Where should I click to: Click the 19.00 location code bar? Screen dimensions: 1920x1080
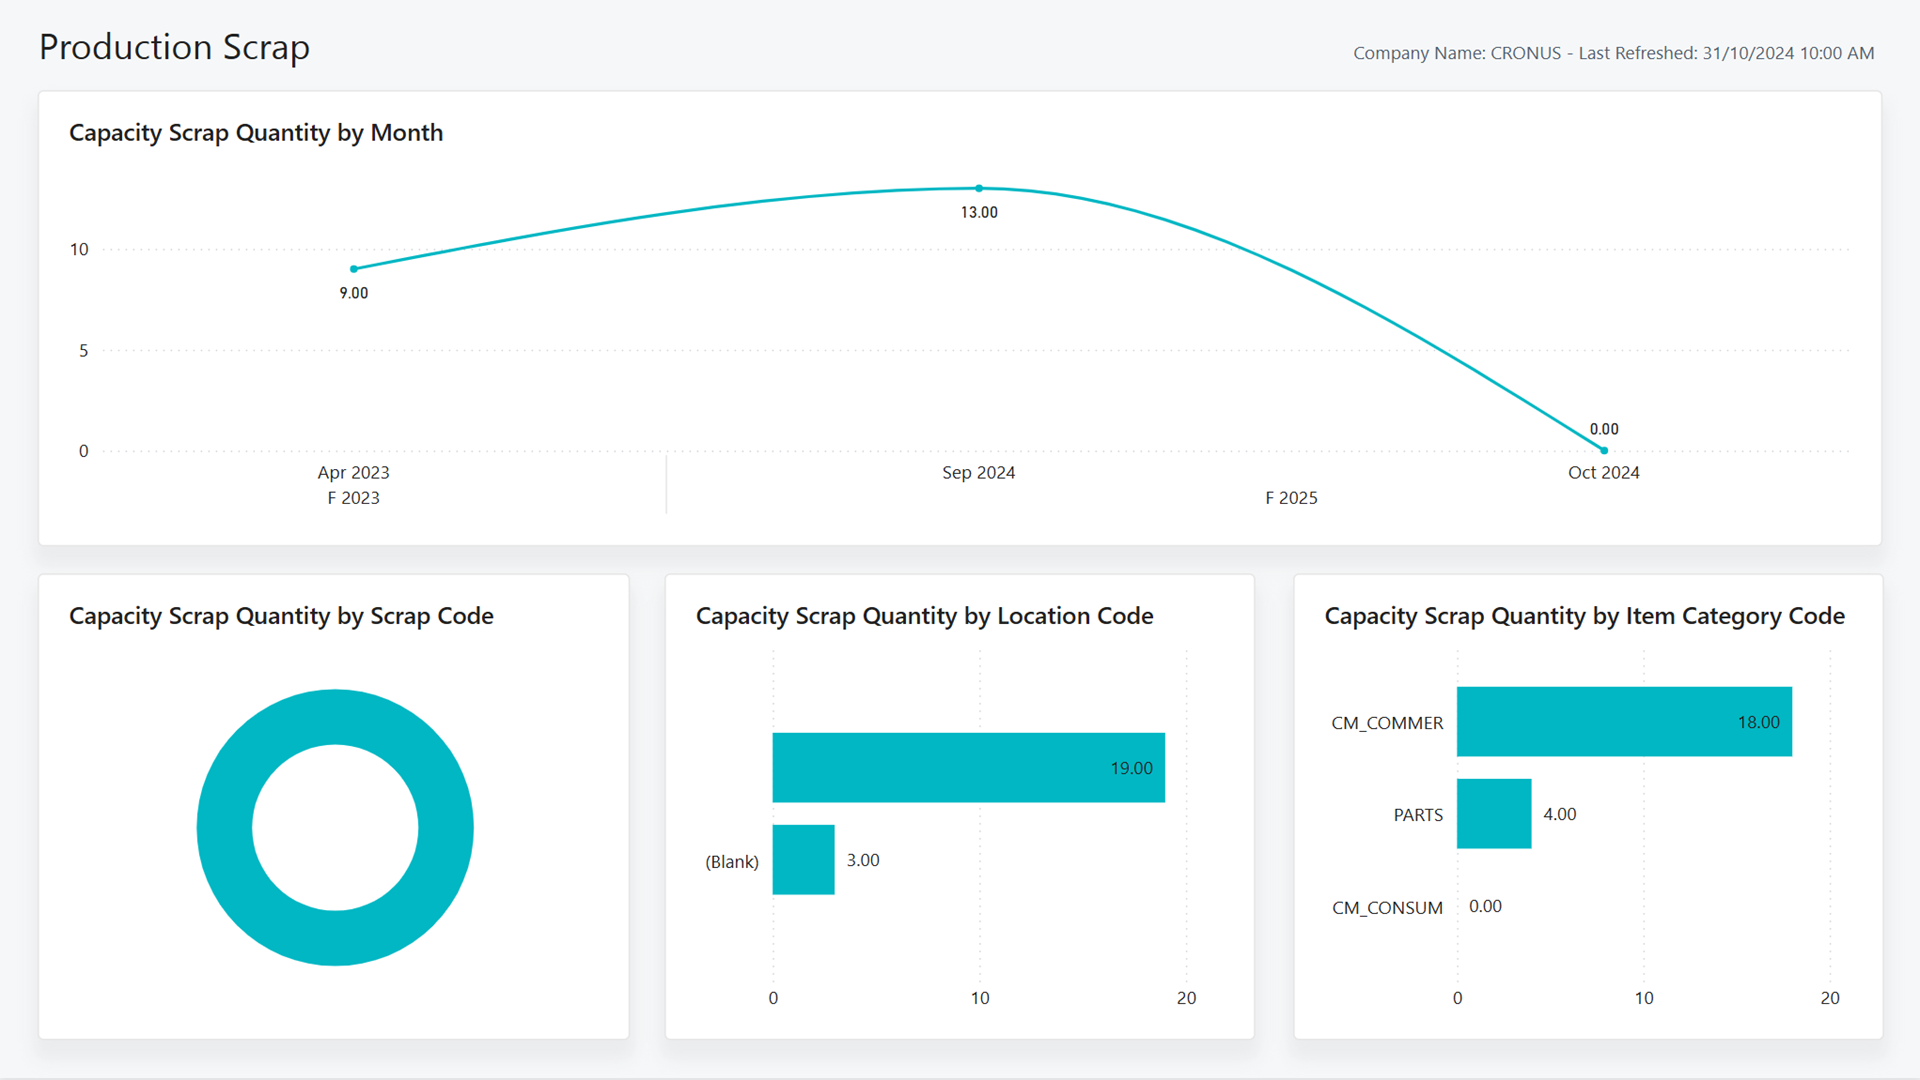pyautogui.click(x=968, y=768)
